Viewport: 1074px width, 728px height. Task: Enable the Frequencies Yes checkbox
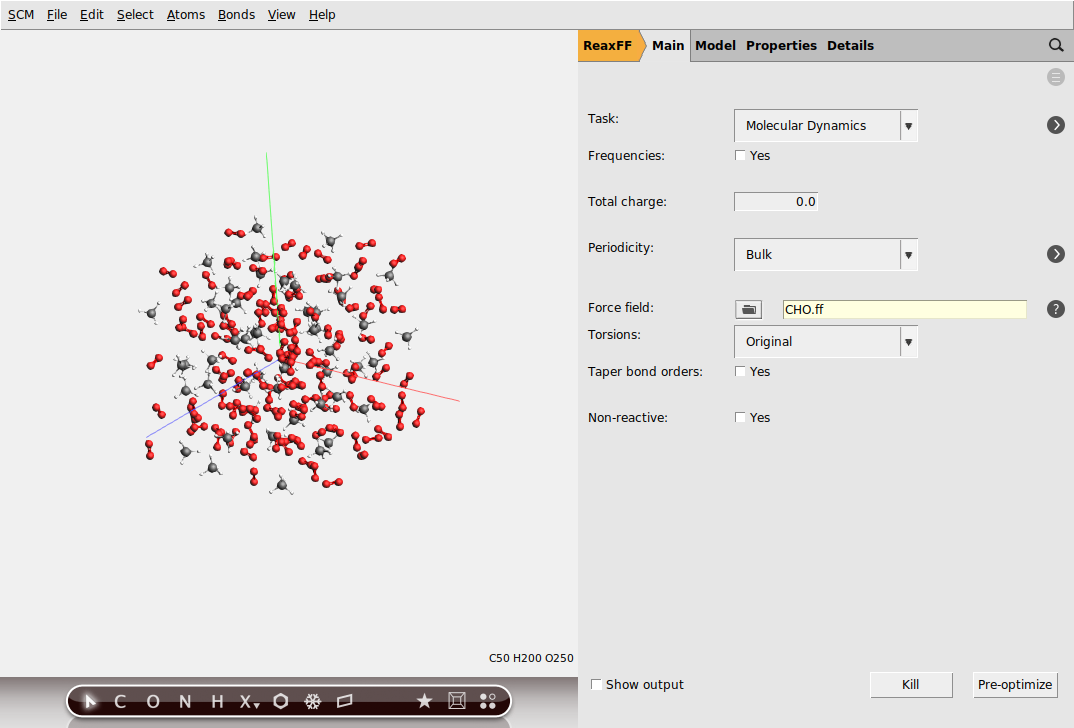[740, 155]
